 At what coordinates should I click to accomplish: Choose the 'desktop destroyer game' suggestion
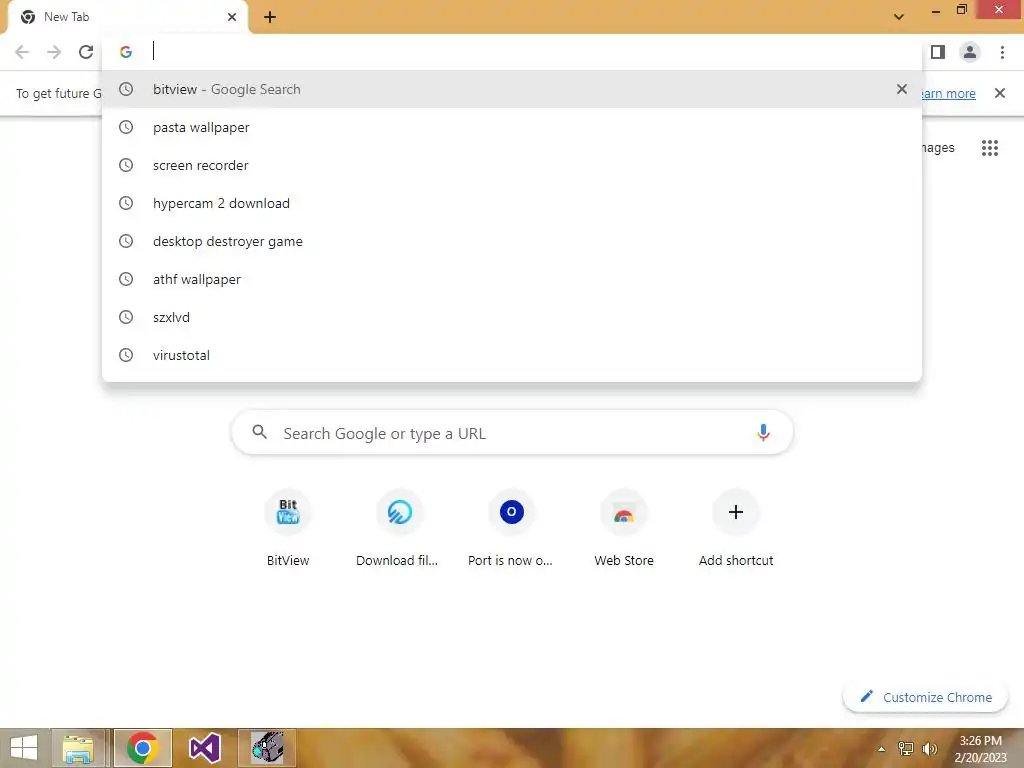coord(512,241)
